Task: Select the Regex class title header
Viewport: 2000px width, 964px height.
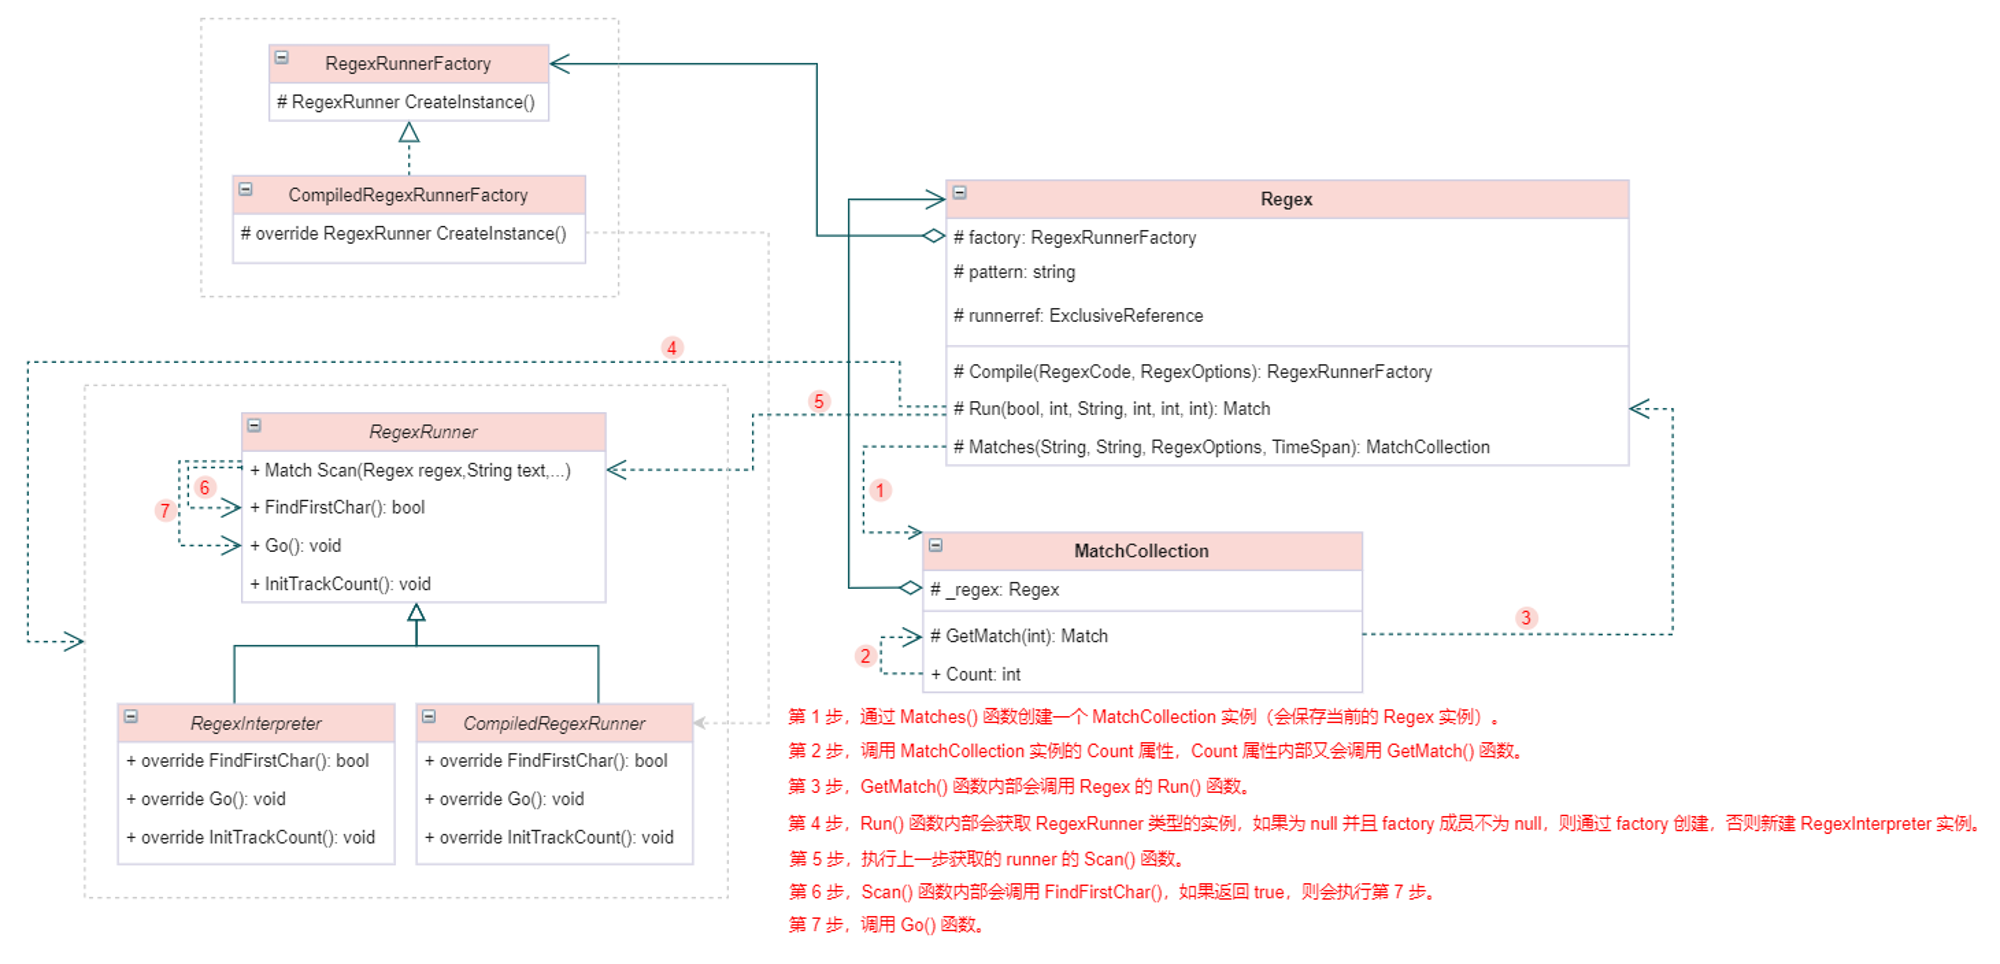Action: [x=1287, y=199]
